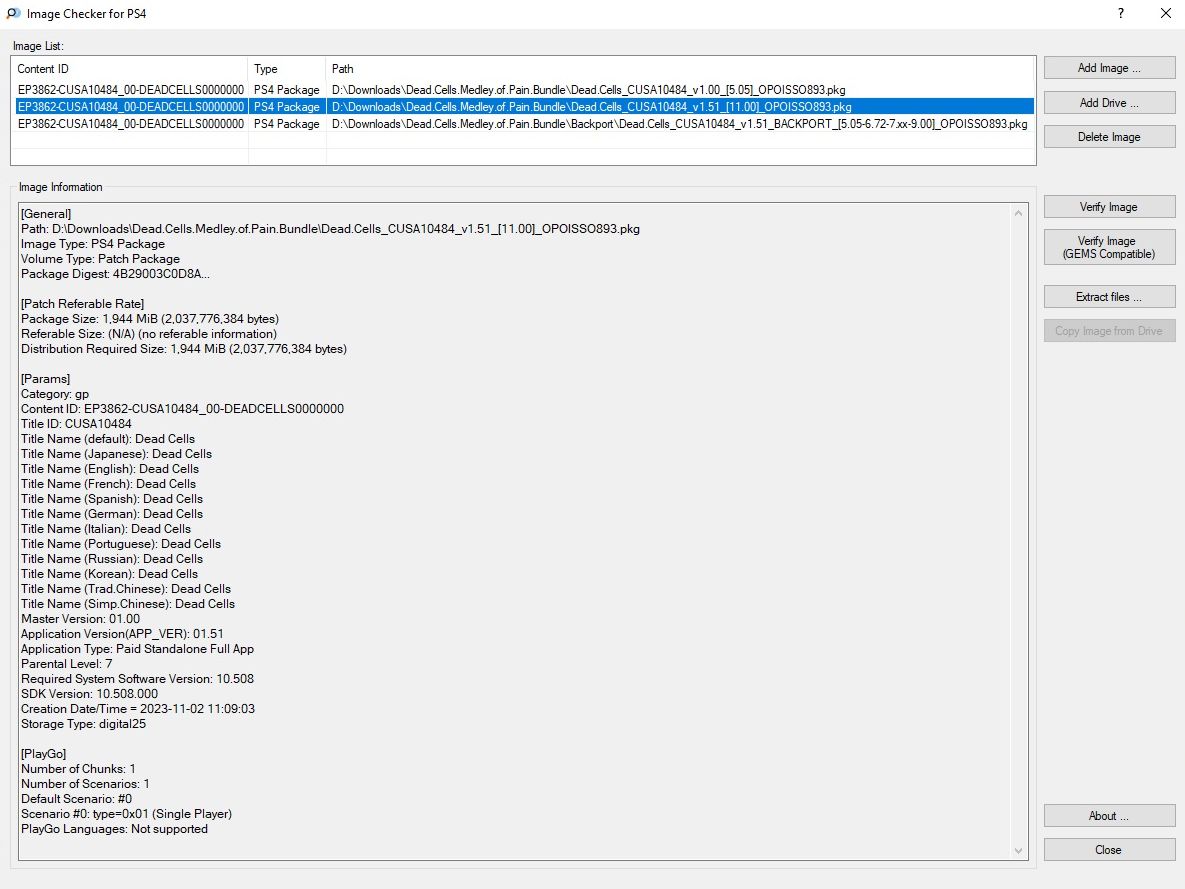Click the Category: gp line
Viewport: 1185px width, 889px height.
coord(55,394)
